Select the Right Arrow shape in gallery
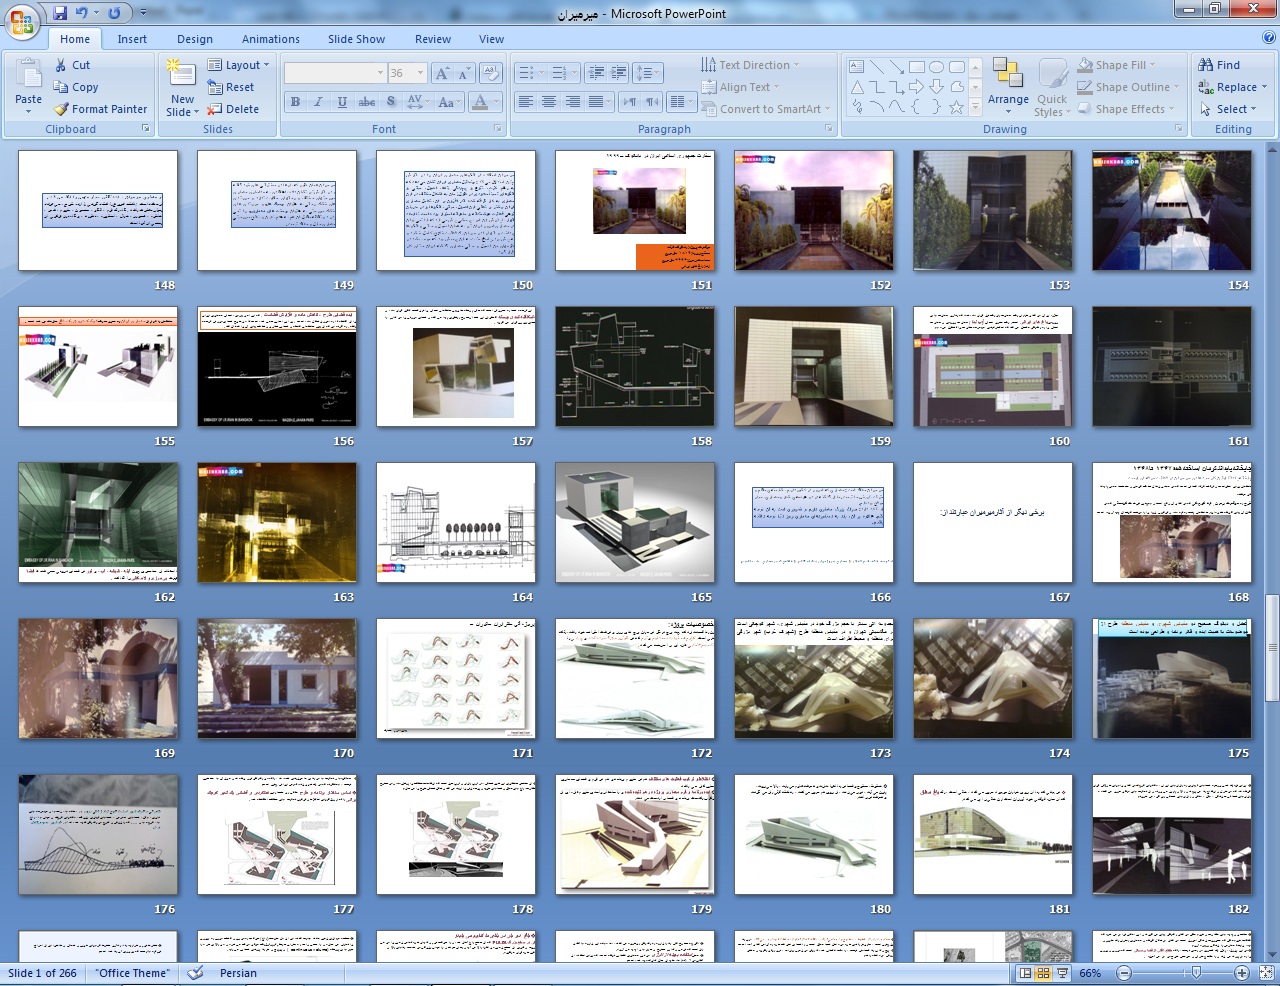 click(916, 87)
